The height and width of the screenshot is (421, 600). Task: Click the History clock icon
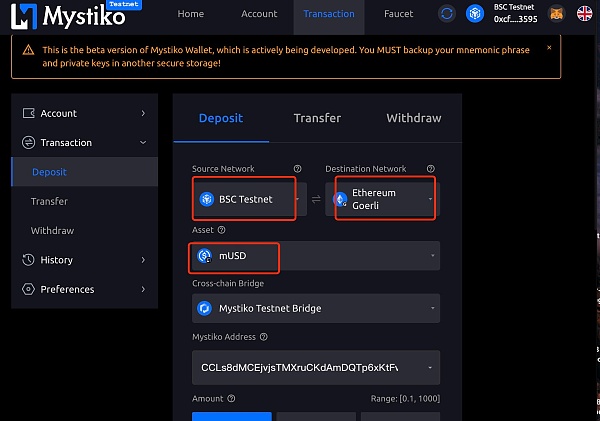pos(29,260)
